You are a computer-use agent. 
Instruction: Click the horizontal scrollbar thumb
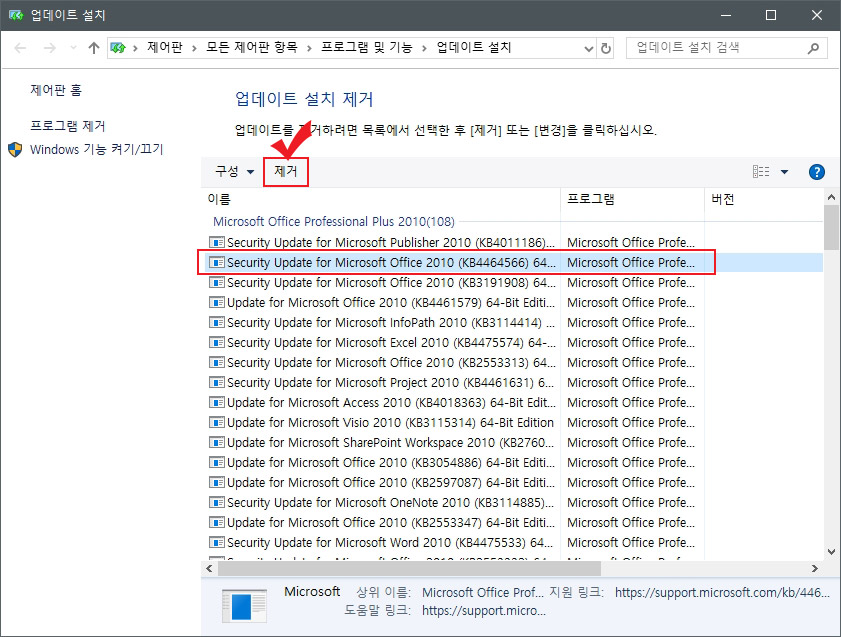[x=409, y=568]
